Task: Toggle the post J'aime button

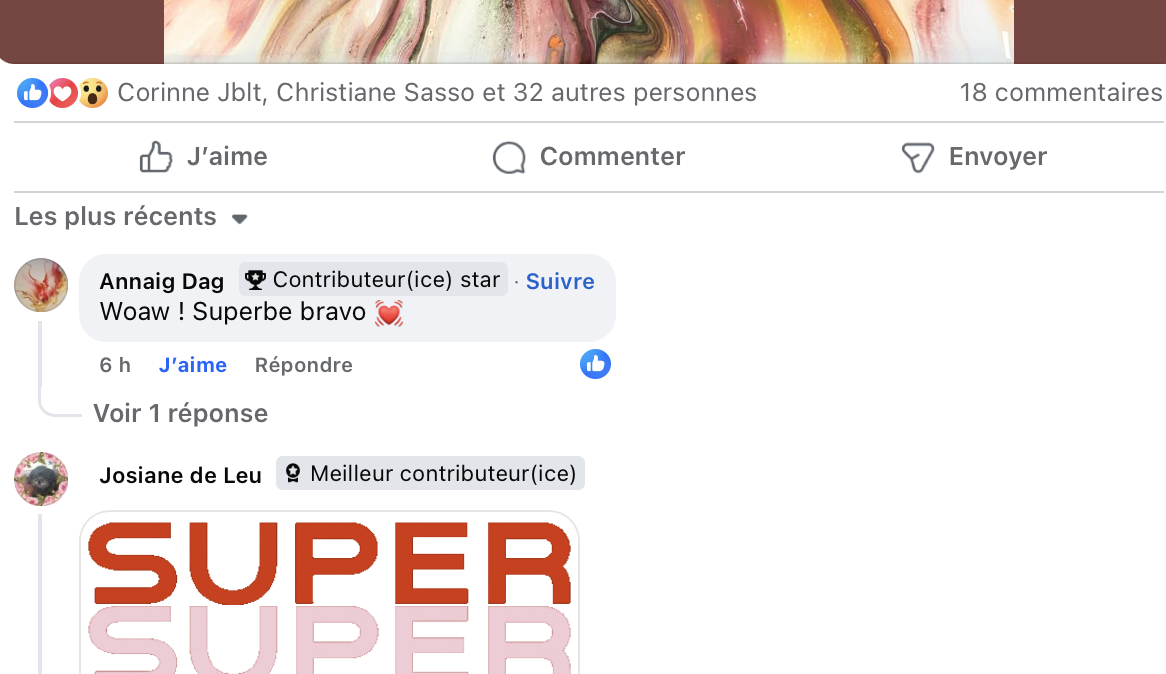Action: 204,157
